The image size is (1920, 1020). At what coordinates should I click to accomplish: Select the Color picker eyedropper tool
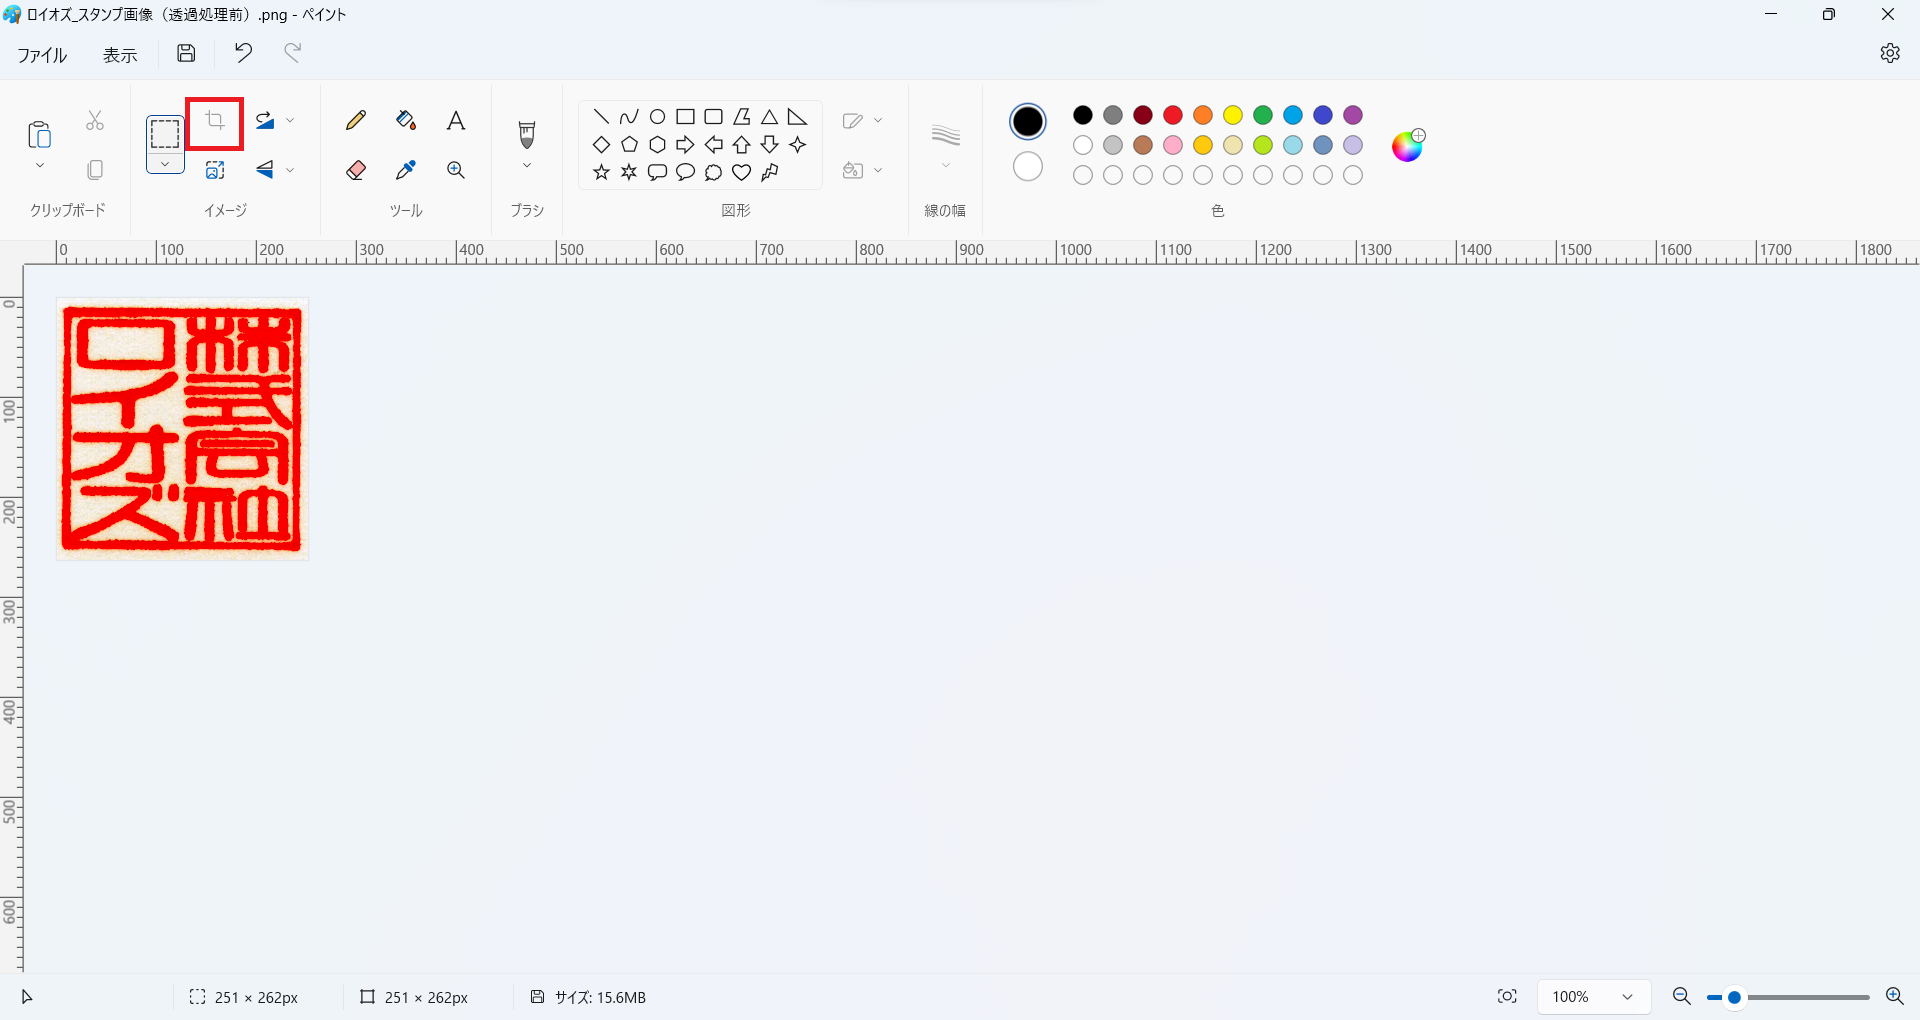point(406,170)
